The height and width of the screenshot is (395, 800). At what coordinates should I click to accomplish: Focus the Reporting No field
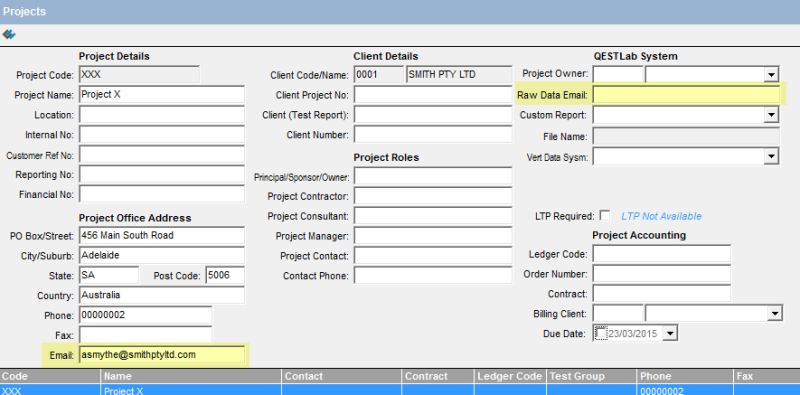tap(162, 175)
